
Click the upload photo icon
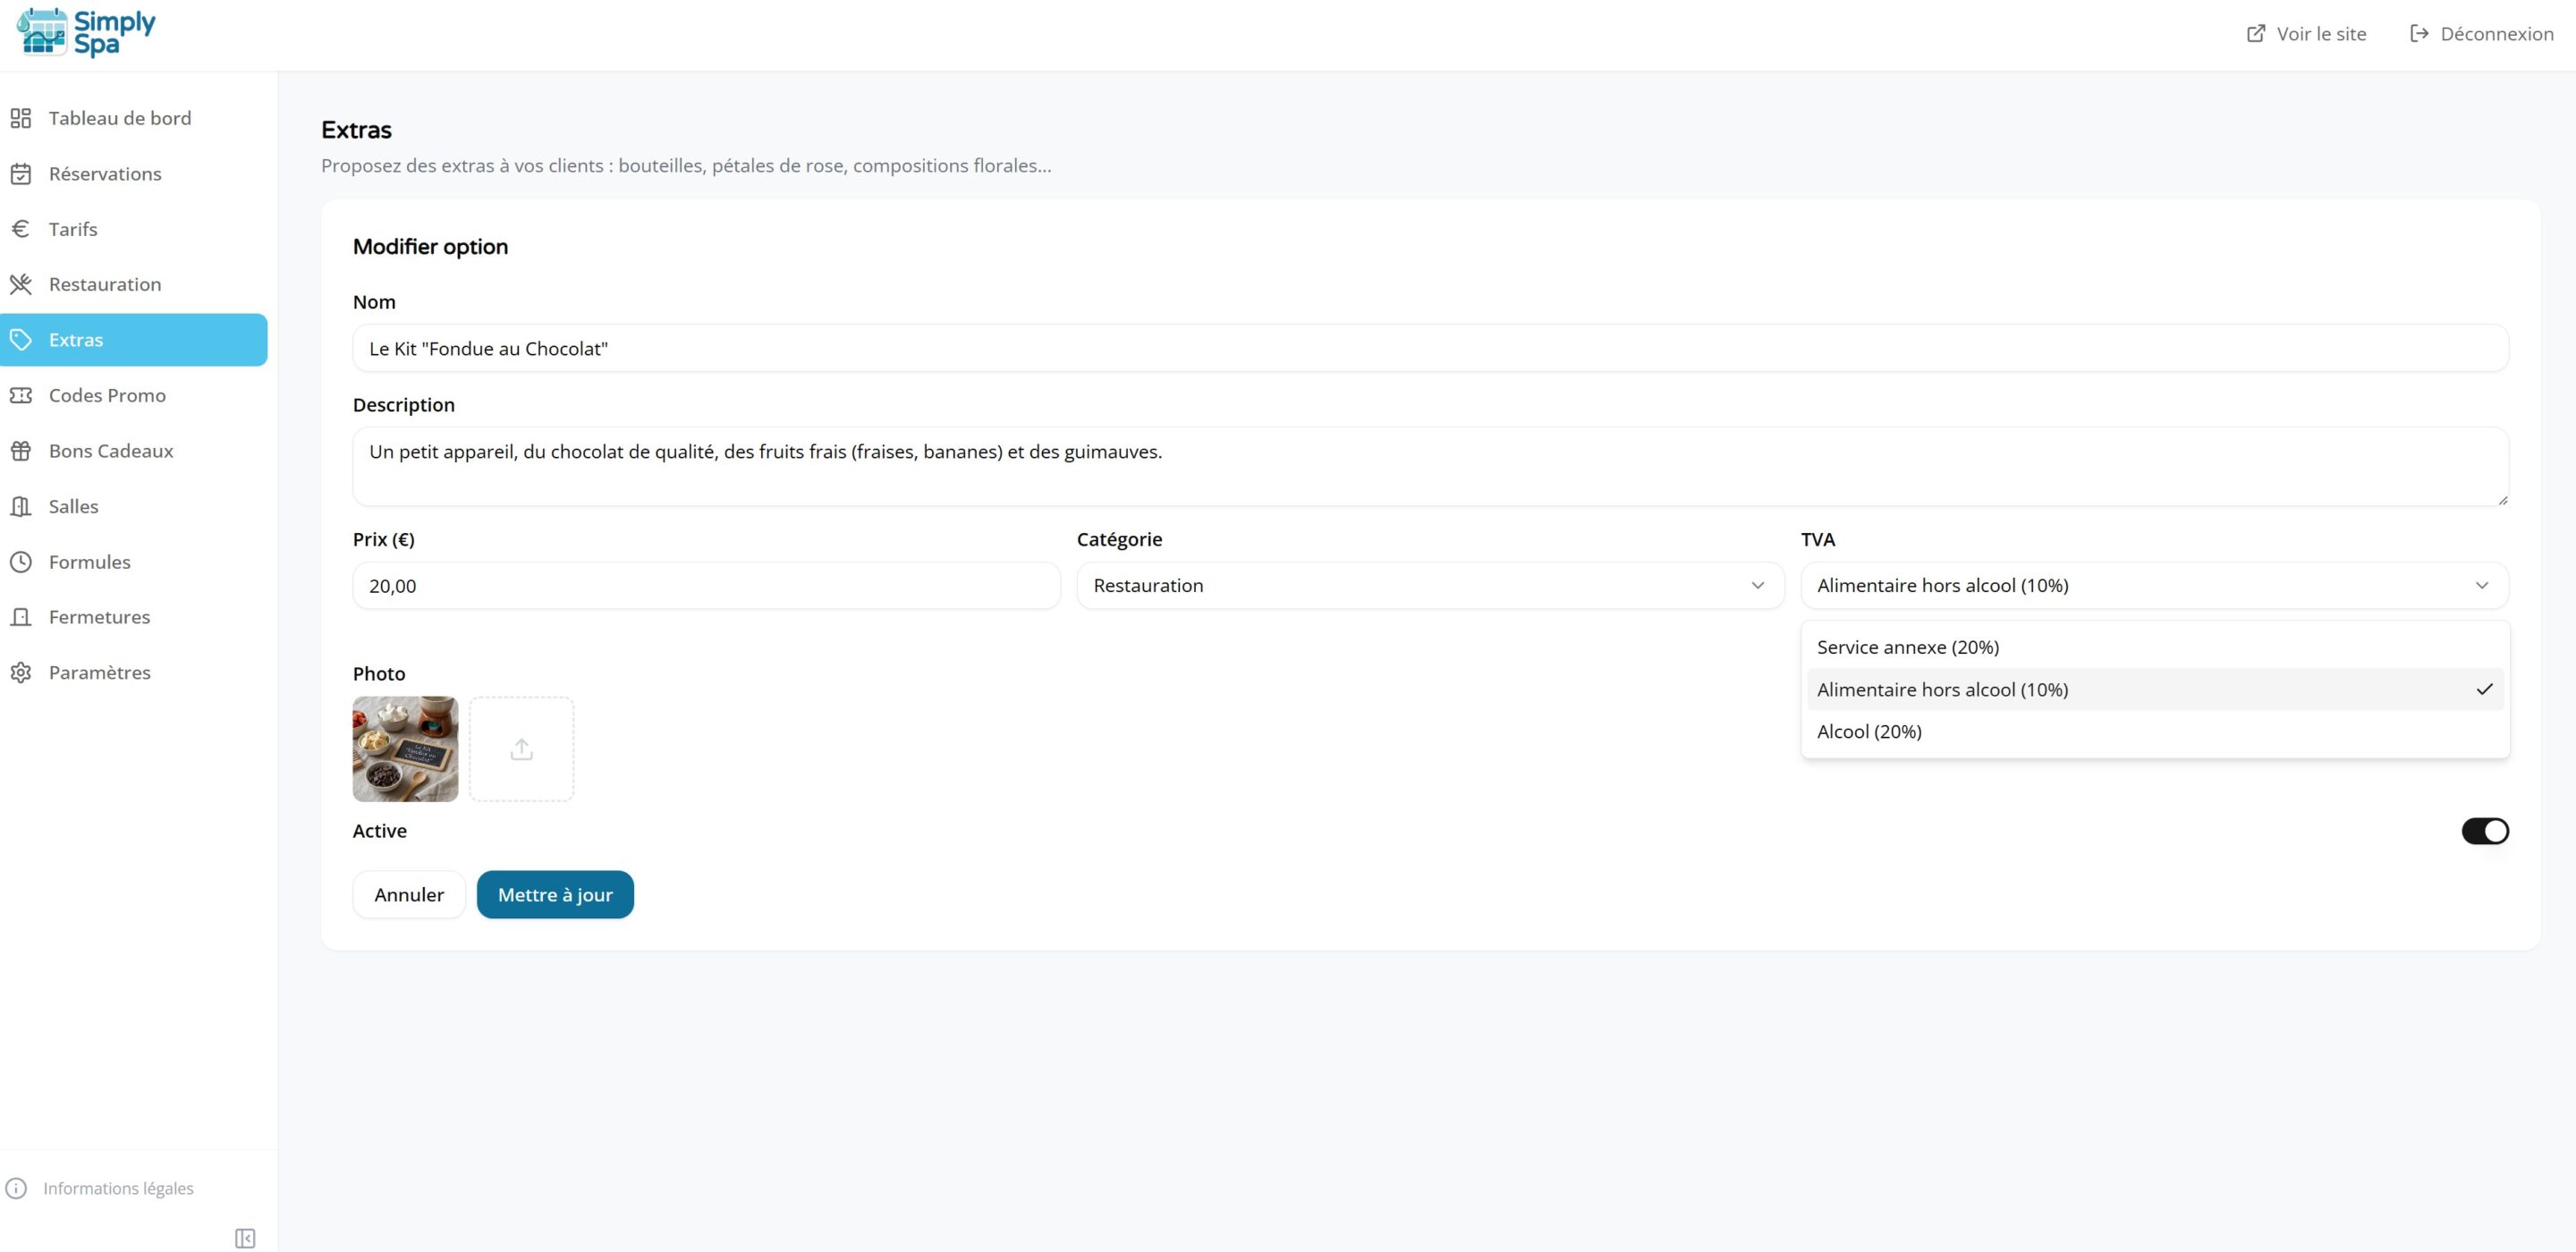point(521,749)
